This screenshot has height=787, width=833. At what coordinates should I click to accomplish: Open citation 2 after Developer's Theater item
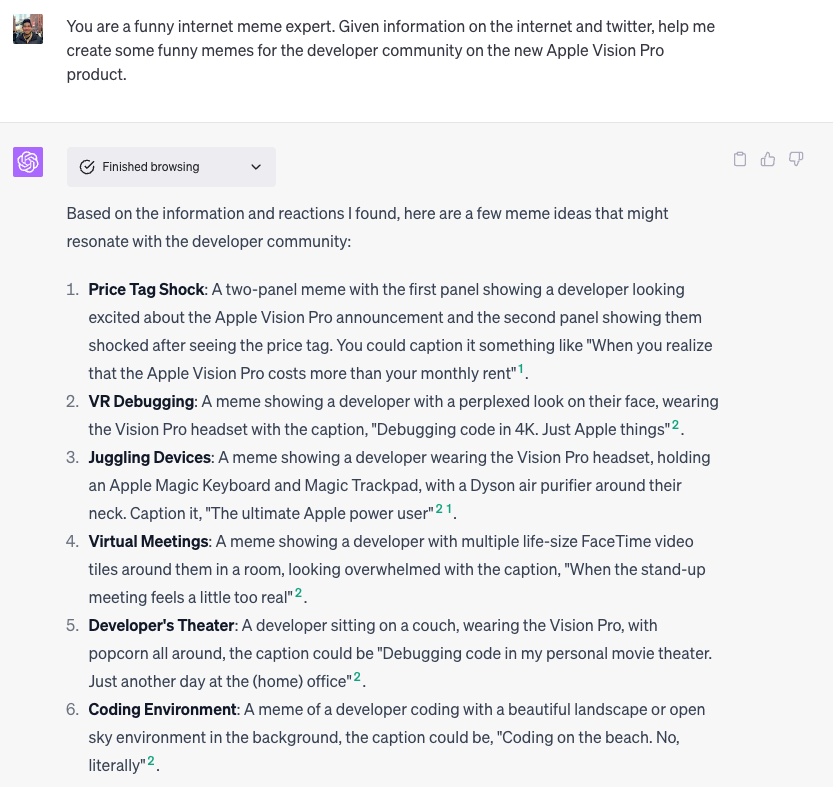(357, 676)
